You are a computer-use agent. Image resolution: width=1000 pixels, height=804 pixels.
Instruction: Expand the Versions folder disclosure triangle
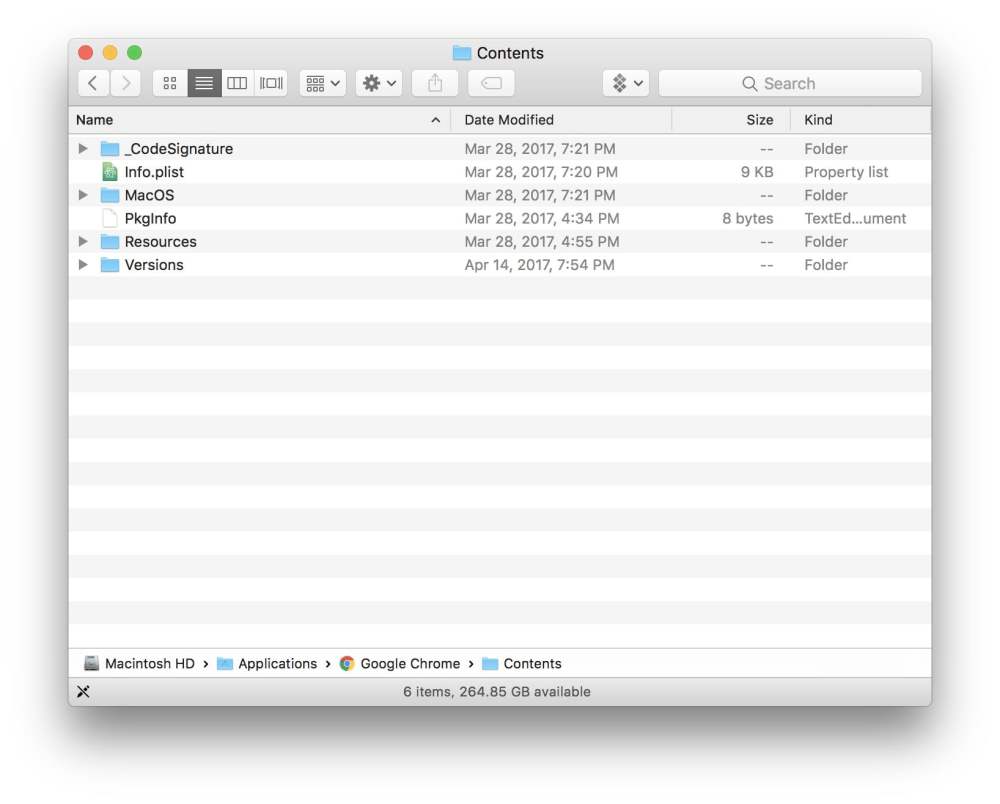(x=83, y=265)
